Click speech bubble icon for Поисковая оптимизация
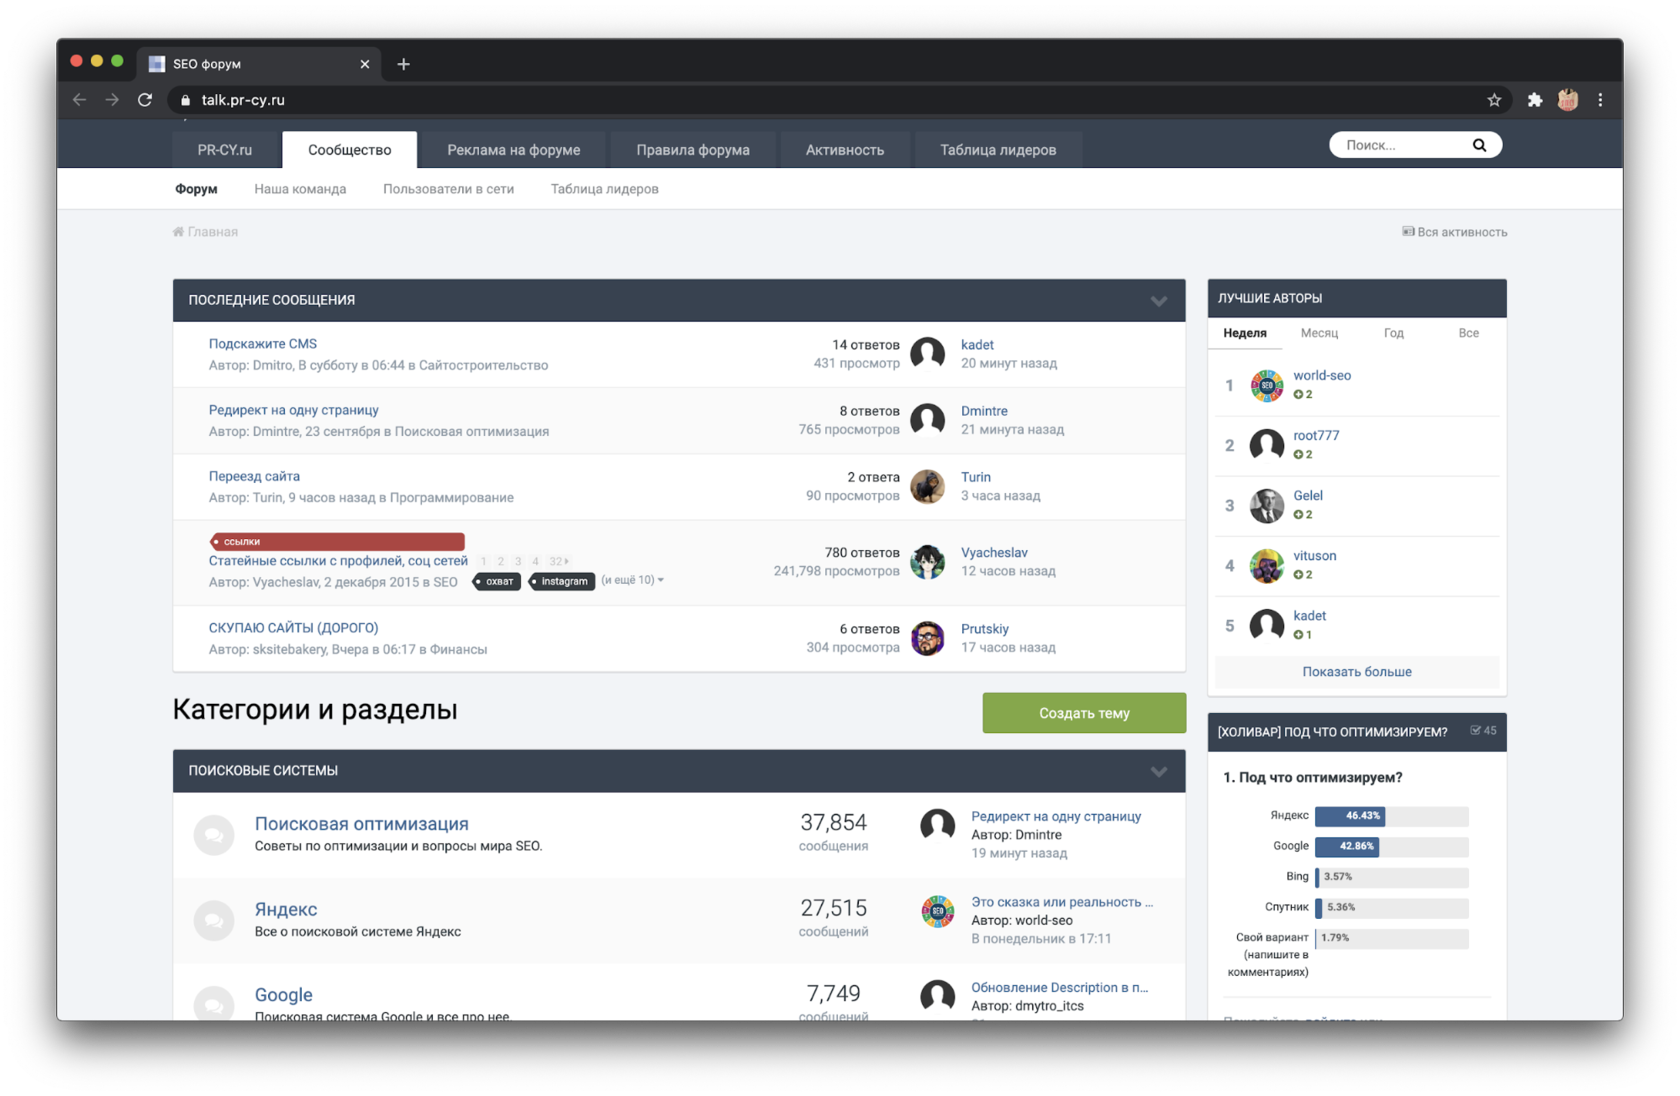Viewport: 1680px width, 1096px height. [214, 834]
